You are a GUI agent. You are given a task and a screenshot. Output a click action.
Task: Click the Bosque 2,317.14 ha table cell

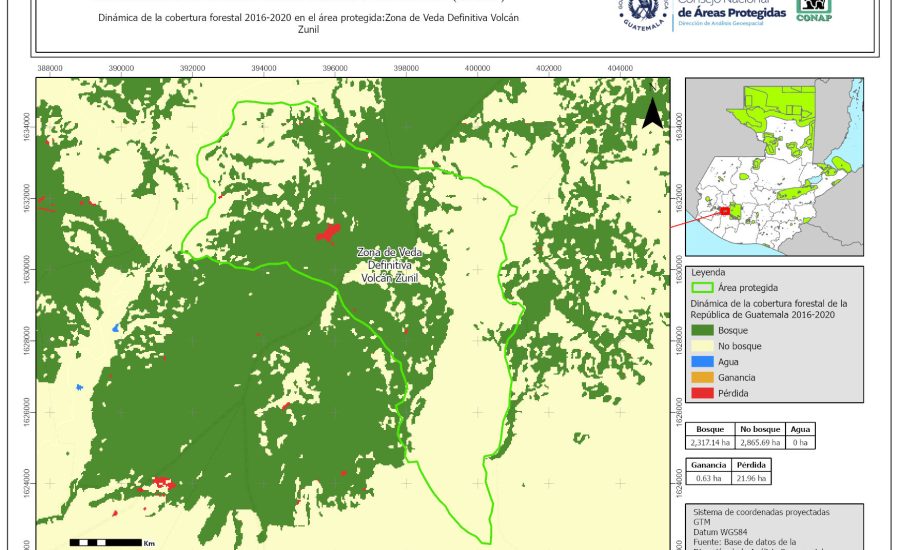pos(710,441)
